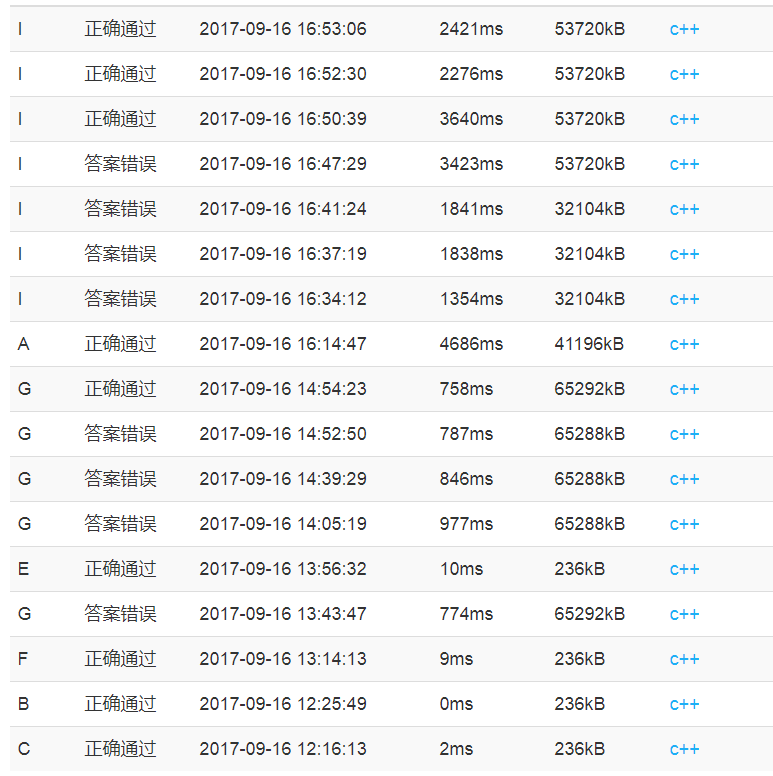The width and height of the screenshot is (773, 776).
Task: Open c++ source for the 16:47:29 submission
Action: tap(684, 164)
